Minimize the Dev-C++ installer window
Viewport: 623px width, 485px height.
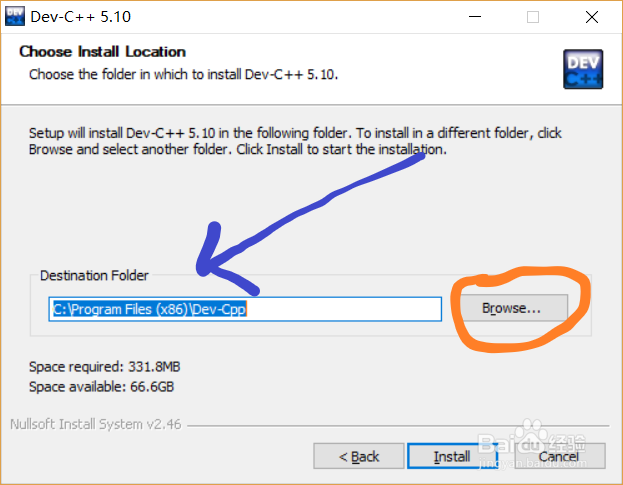tap(475, 17)
